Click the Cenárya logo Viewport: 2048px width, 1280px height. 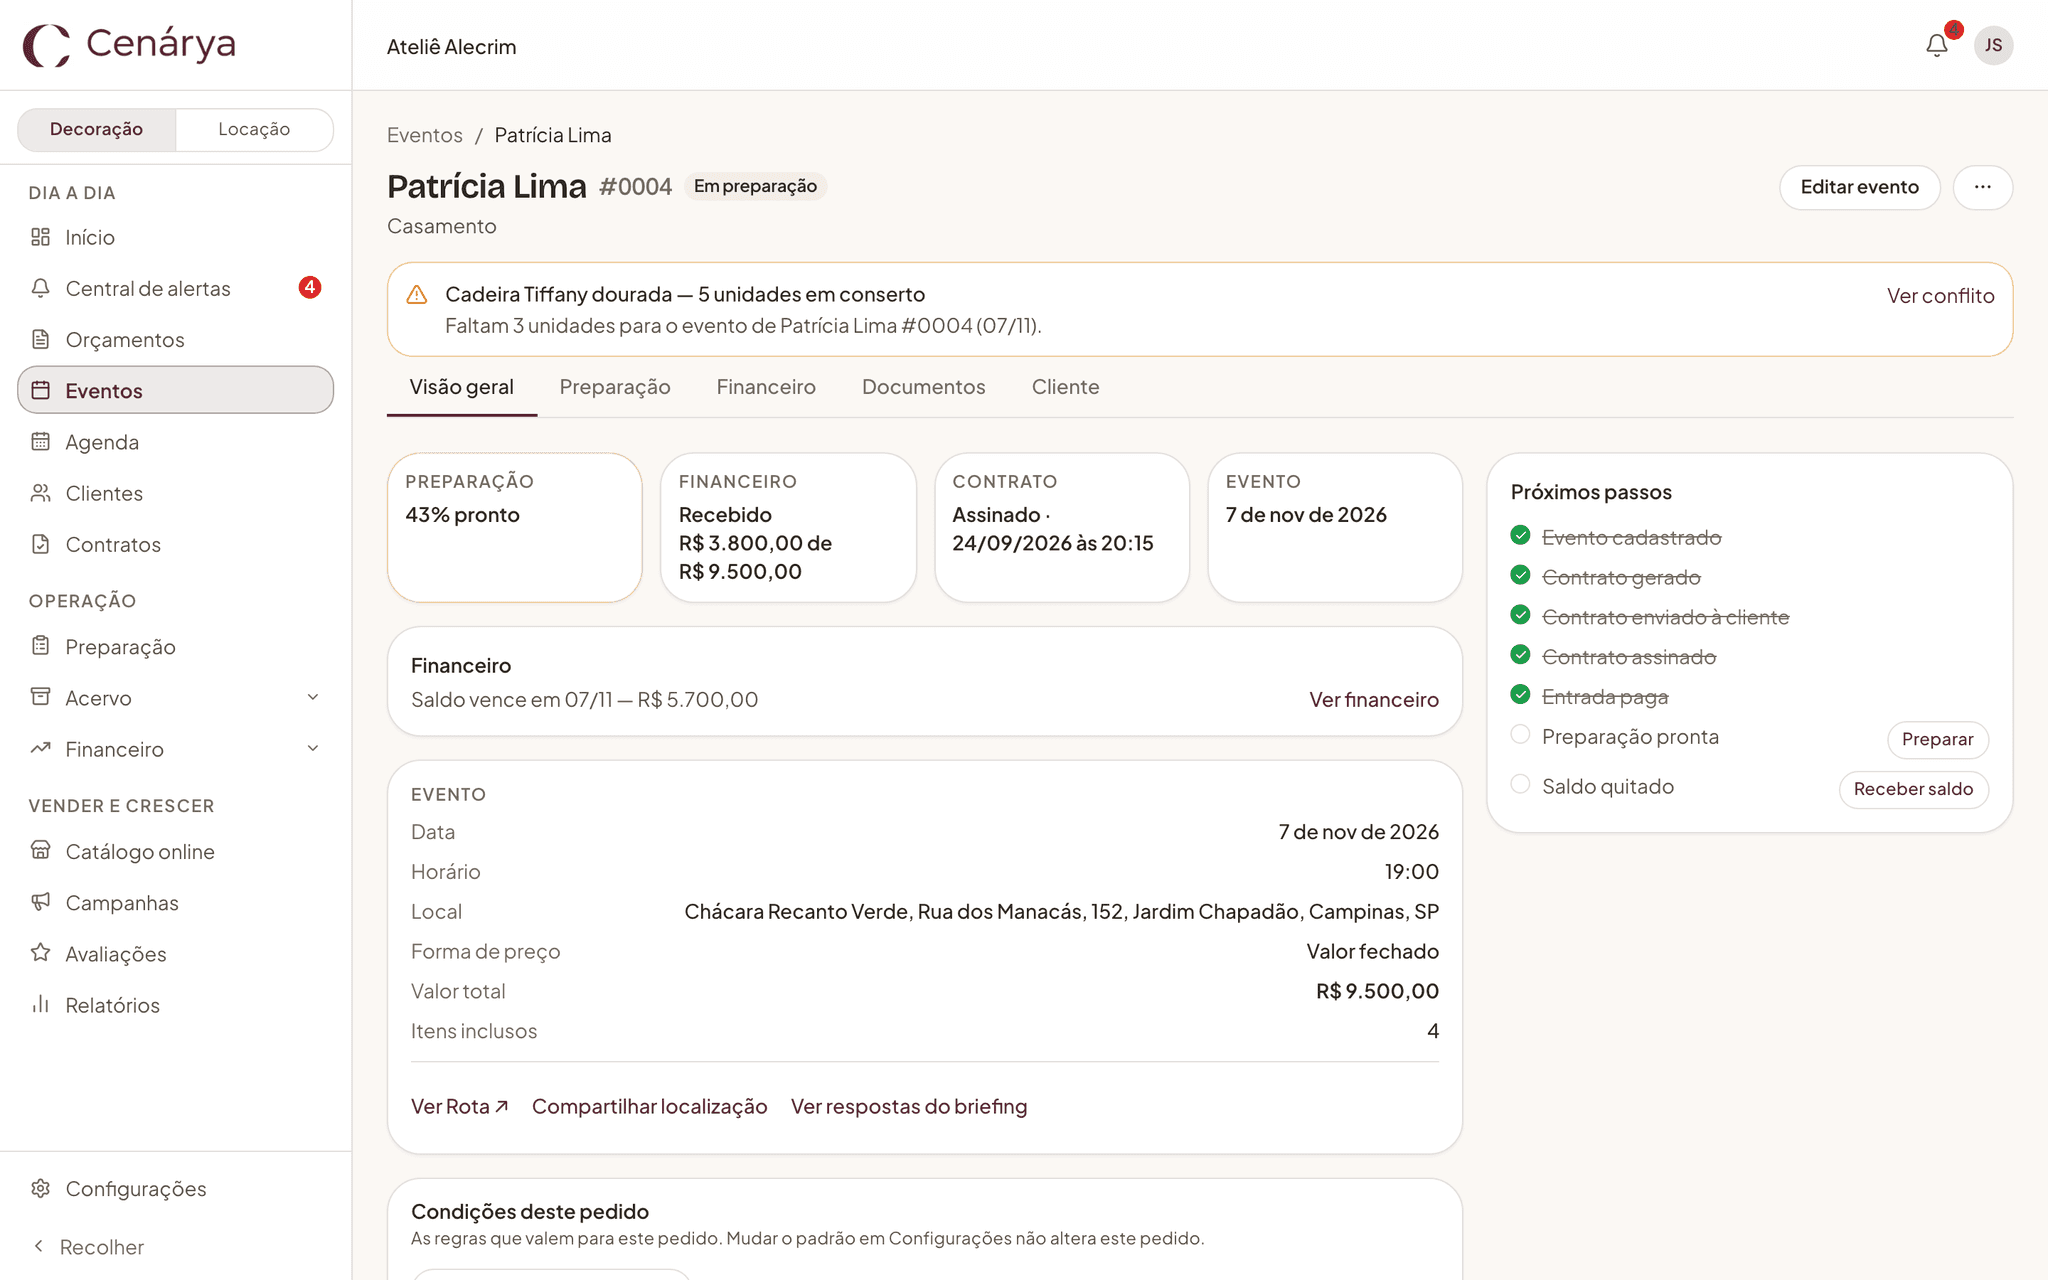point(130,45)
